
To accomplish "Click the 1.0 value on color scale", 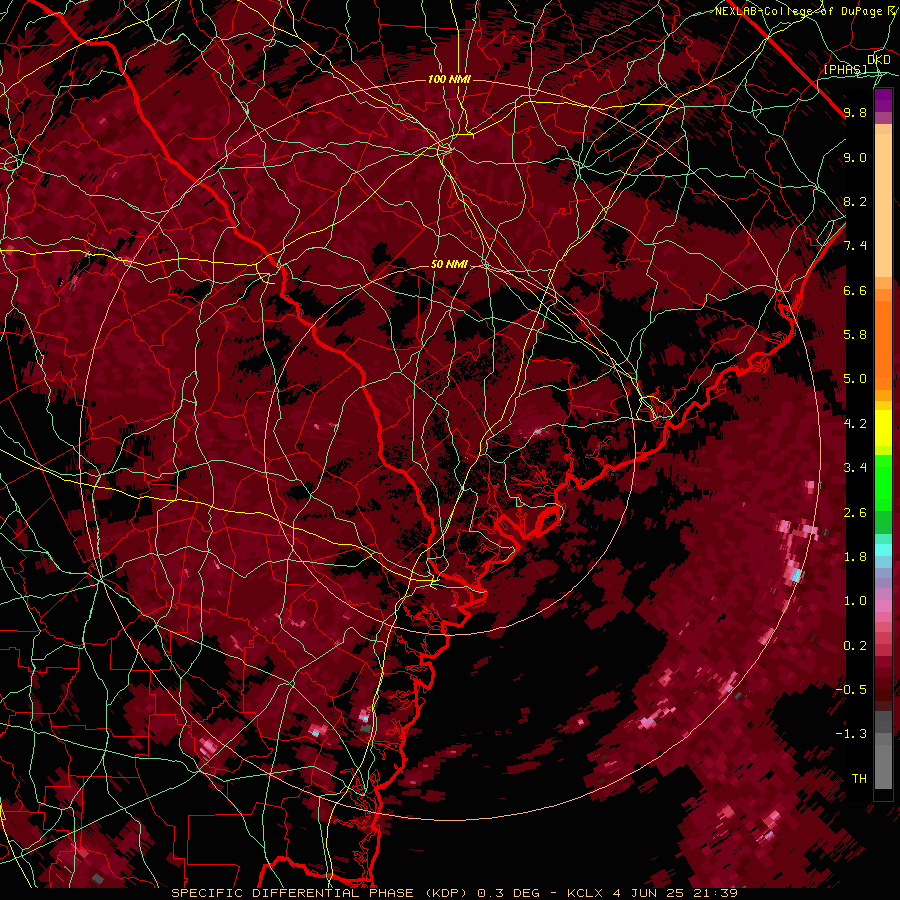I will point(855,601).
